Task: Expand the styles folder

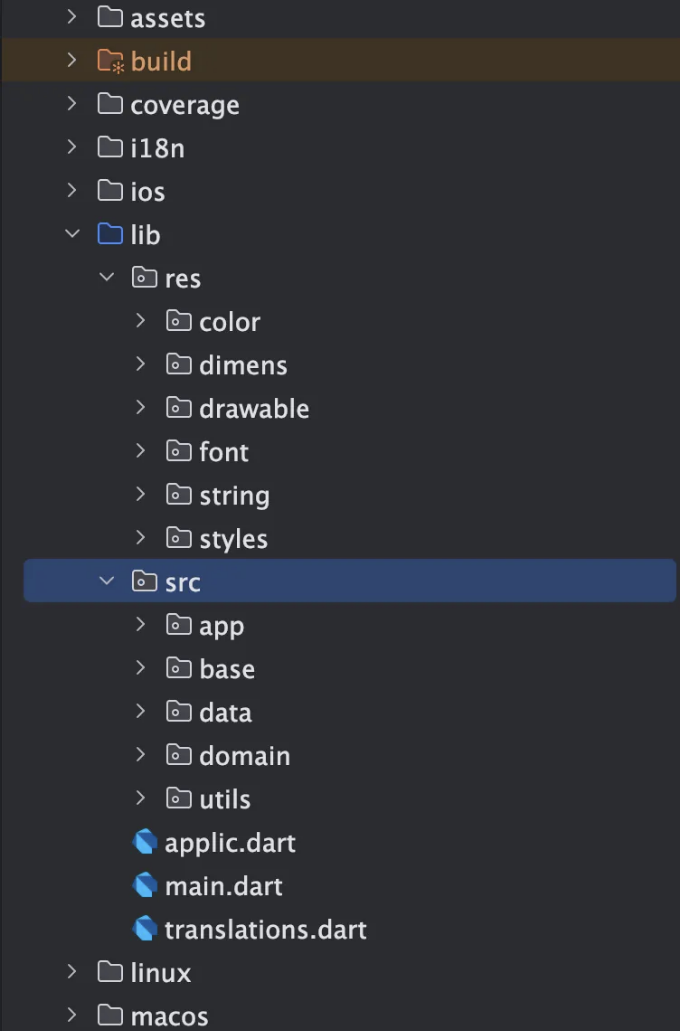Action: tap(140, 537)
